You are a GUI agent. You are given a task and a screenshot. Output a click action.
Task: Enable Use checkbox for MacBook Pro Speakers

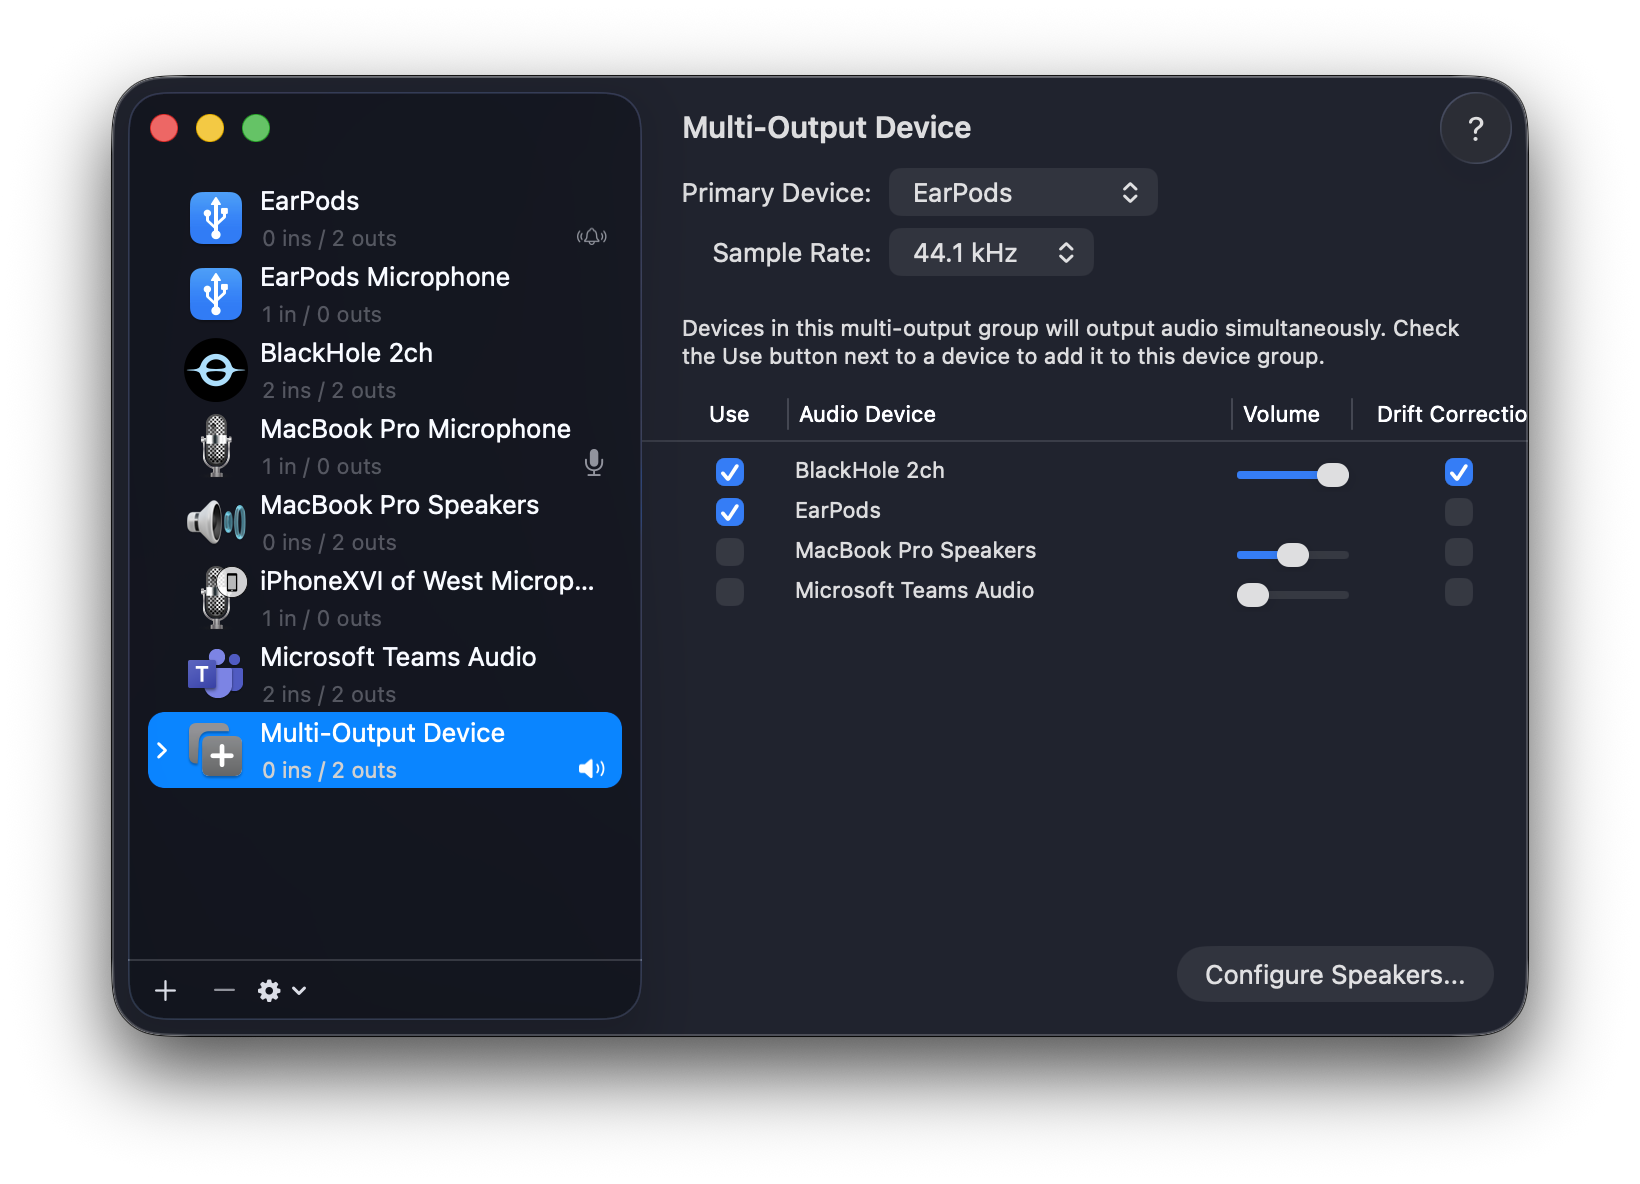pos(730,552)
